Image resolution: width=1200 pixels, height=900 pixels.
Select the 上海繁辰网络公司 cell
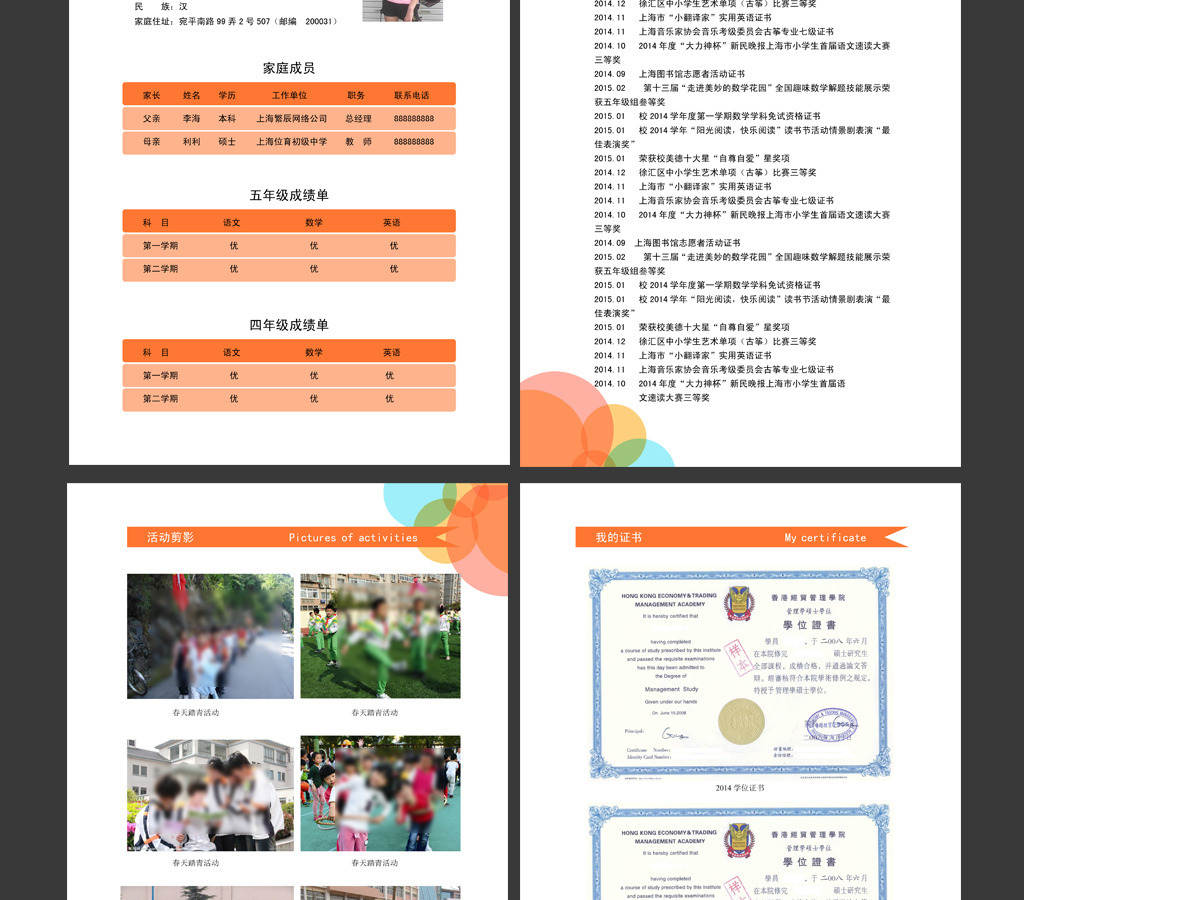pyautogui.click(x=291, y=118)
